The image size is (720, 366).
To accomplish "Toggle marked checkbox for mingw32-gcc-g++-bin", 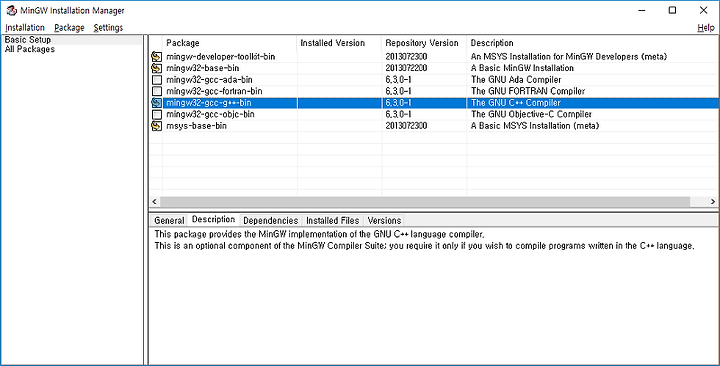I will click(157, 103).
